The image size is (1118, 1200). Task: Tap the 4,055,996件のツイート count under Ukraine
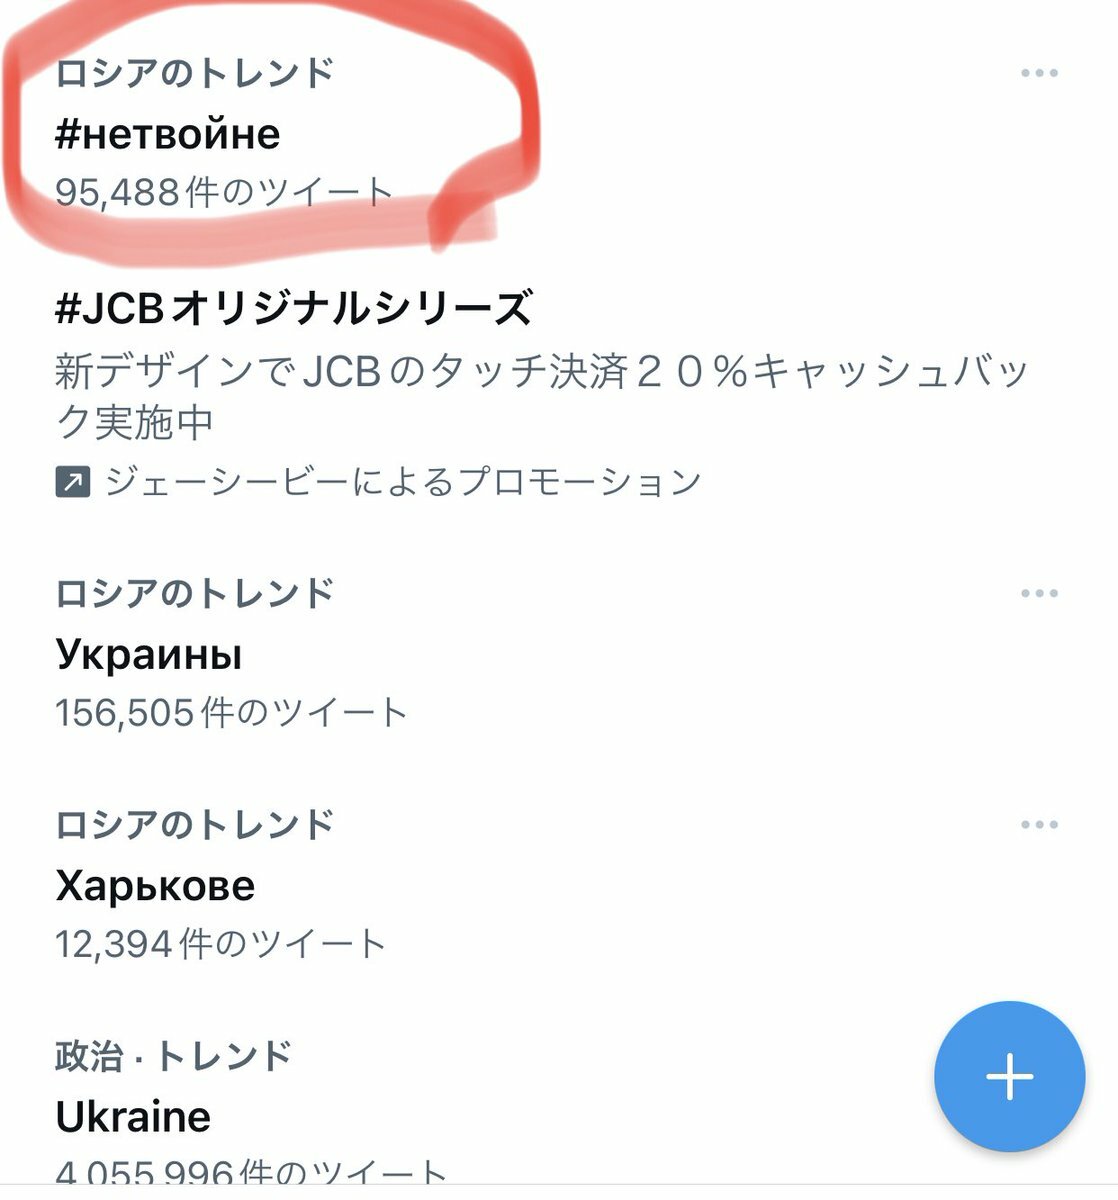pos(250,1172)
